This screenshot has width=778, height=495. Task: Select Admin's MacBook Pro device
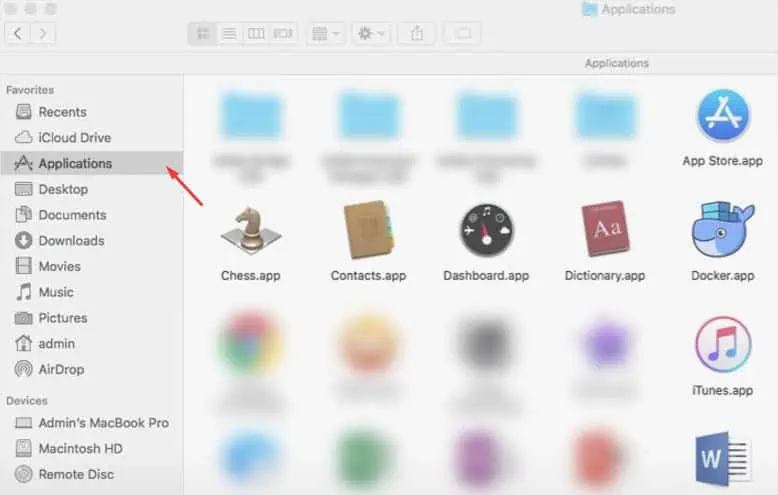coord(92,423)
